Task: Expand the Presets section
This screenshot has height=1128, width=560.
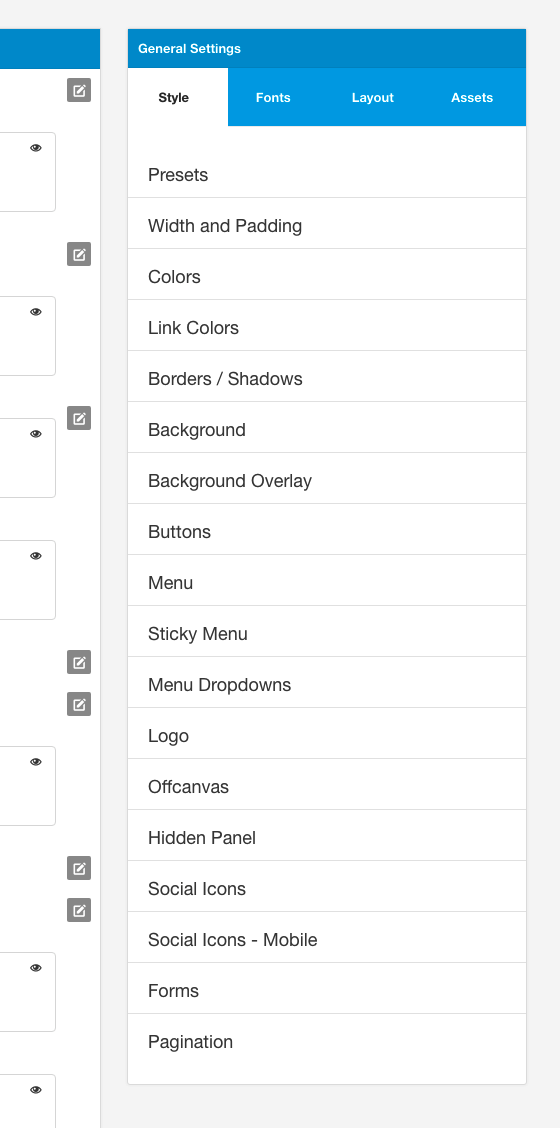Action: tap(327, 175)
